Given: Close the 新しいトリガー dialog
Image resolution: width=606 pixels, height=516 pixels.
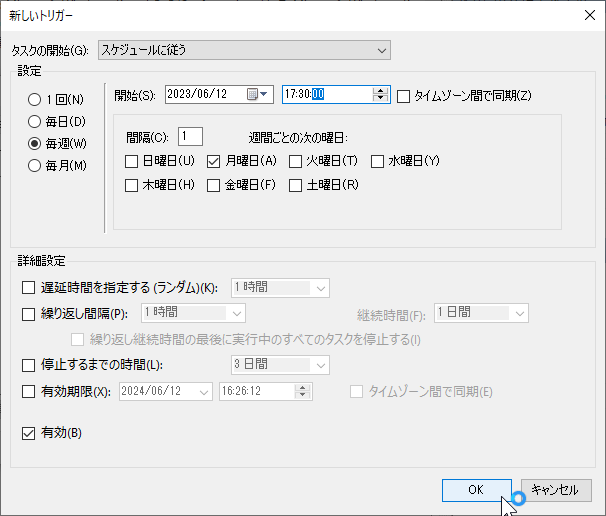Looking at the screenshot, I should 590,15.
